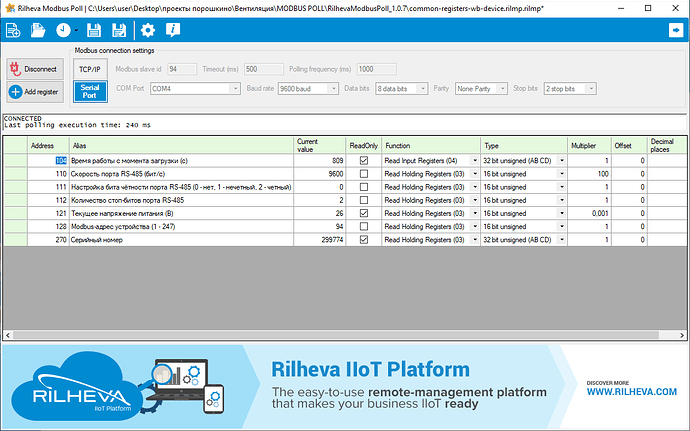Viewport: 690px width, 431px height.
Task: Open a project with the folder icon
Action: pos(38,30)
